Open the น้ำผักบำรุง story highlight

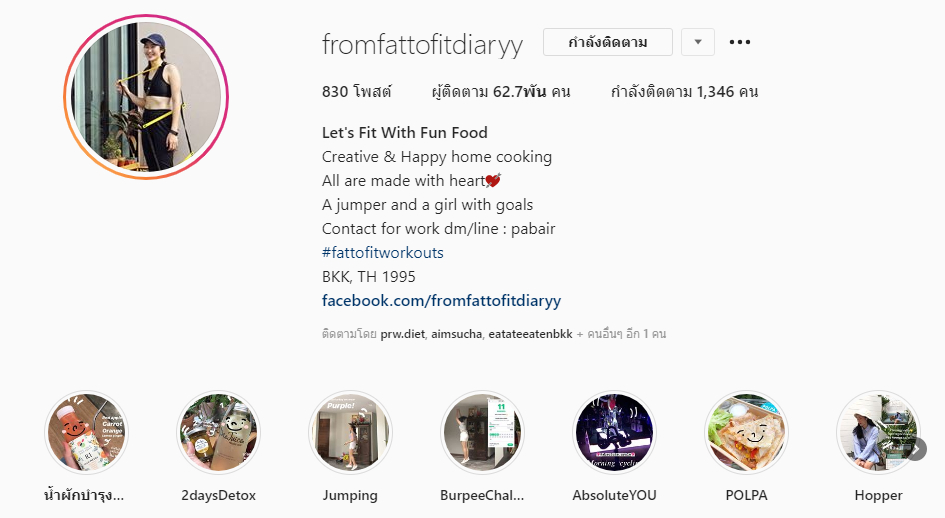86,432
